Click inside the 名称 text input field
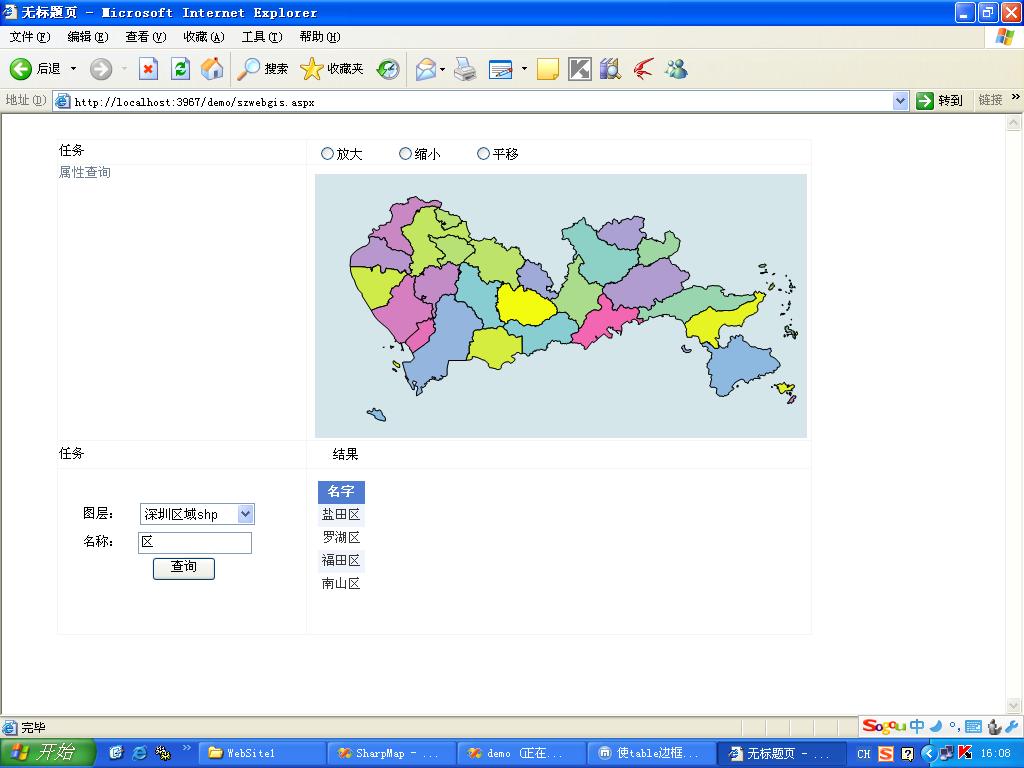This screenshot has height=768, width=1024. click(195, 542)
